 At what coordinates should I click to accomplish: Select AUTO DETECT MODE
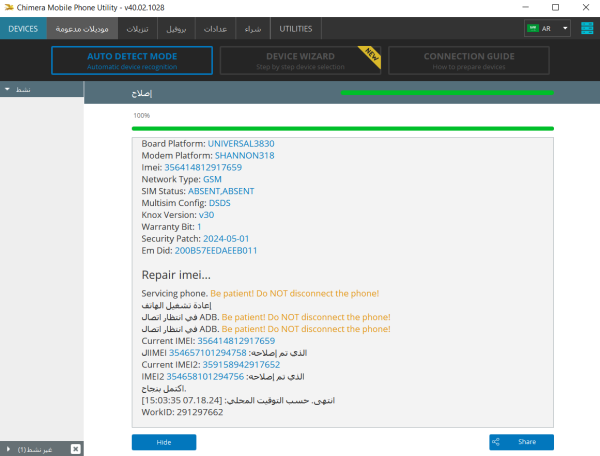pyautogui.click(x=132, y=60)
